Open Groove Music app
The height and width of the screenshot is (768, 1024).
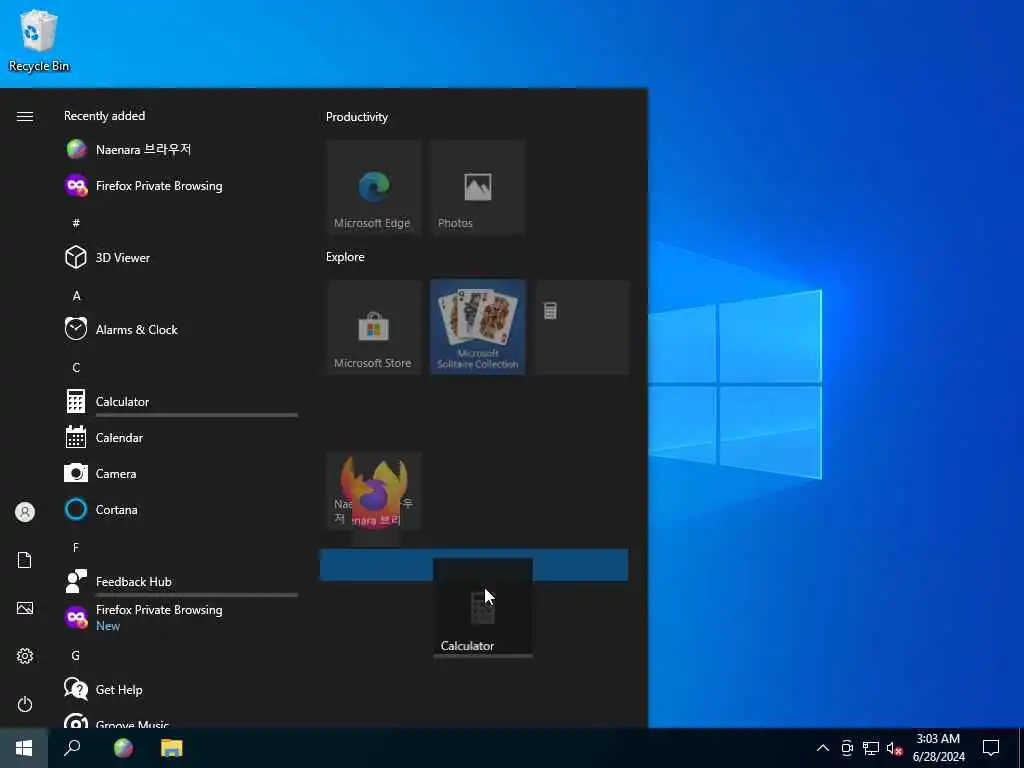180,722
